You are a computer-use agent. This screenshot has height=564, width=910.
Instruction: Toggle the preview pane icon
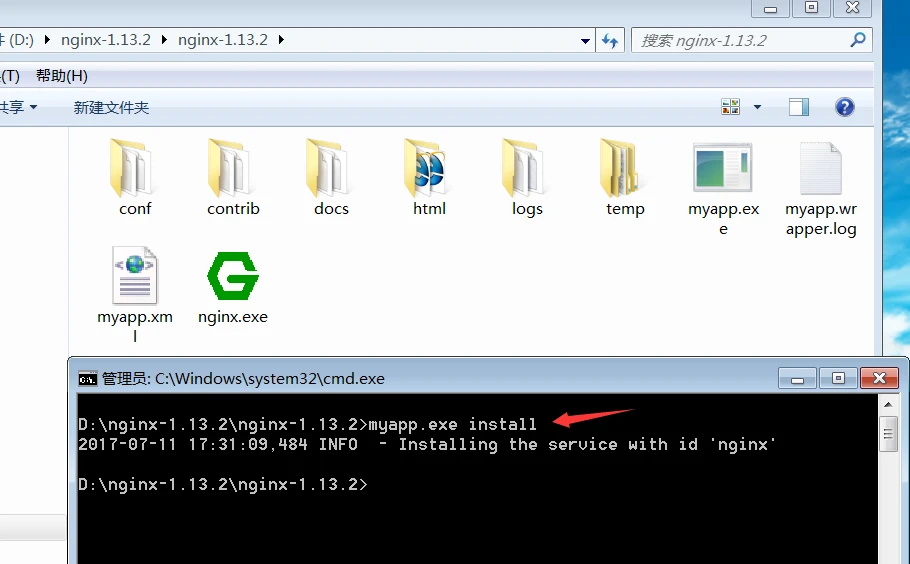click(799, 107)
